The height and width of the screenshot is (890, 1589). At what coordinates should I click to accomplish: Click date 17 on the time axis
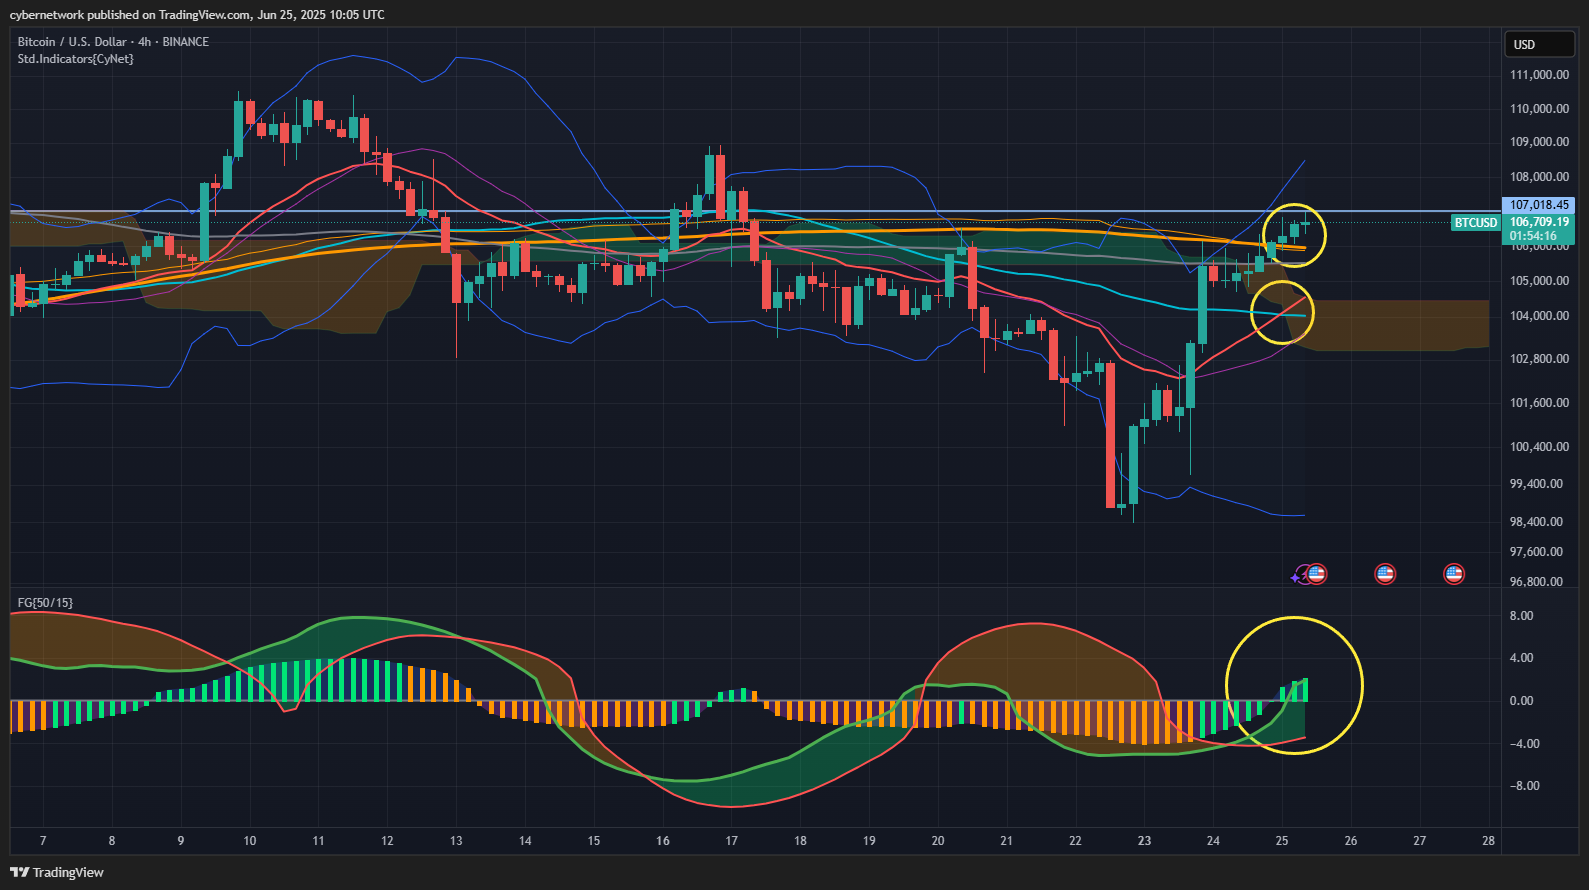pyautogui.click(x=731, y=841)
